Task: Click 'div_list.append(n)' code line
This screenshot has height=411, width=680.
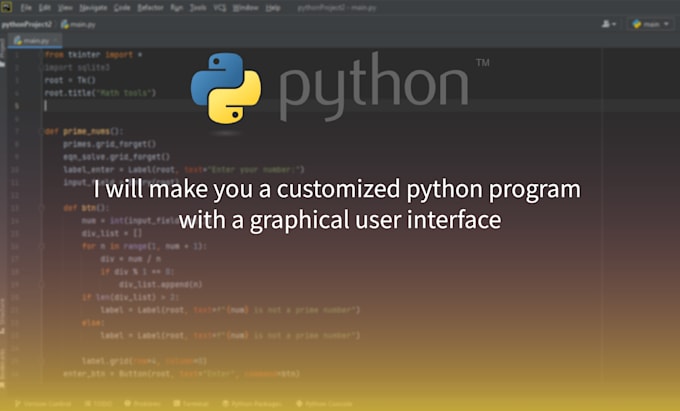Action: tap(161, 284)
